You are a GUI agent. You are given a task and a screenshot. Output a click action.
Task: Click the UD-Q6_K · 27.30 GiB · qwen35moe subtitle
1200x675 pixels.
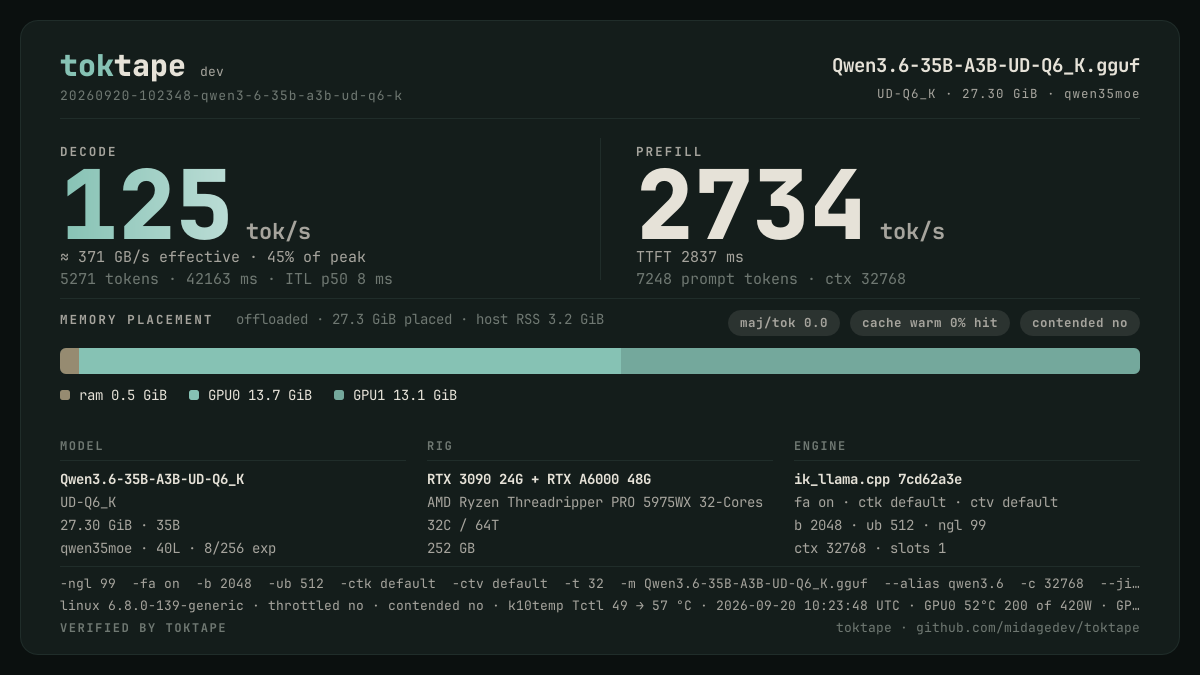(x=1008, y=94)
